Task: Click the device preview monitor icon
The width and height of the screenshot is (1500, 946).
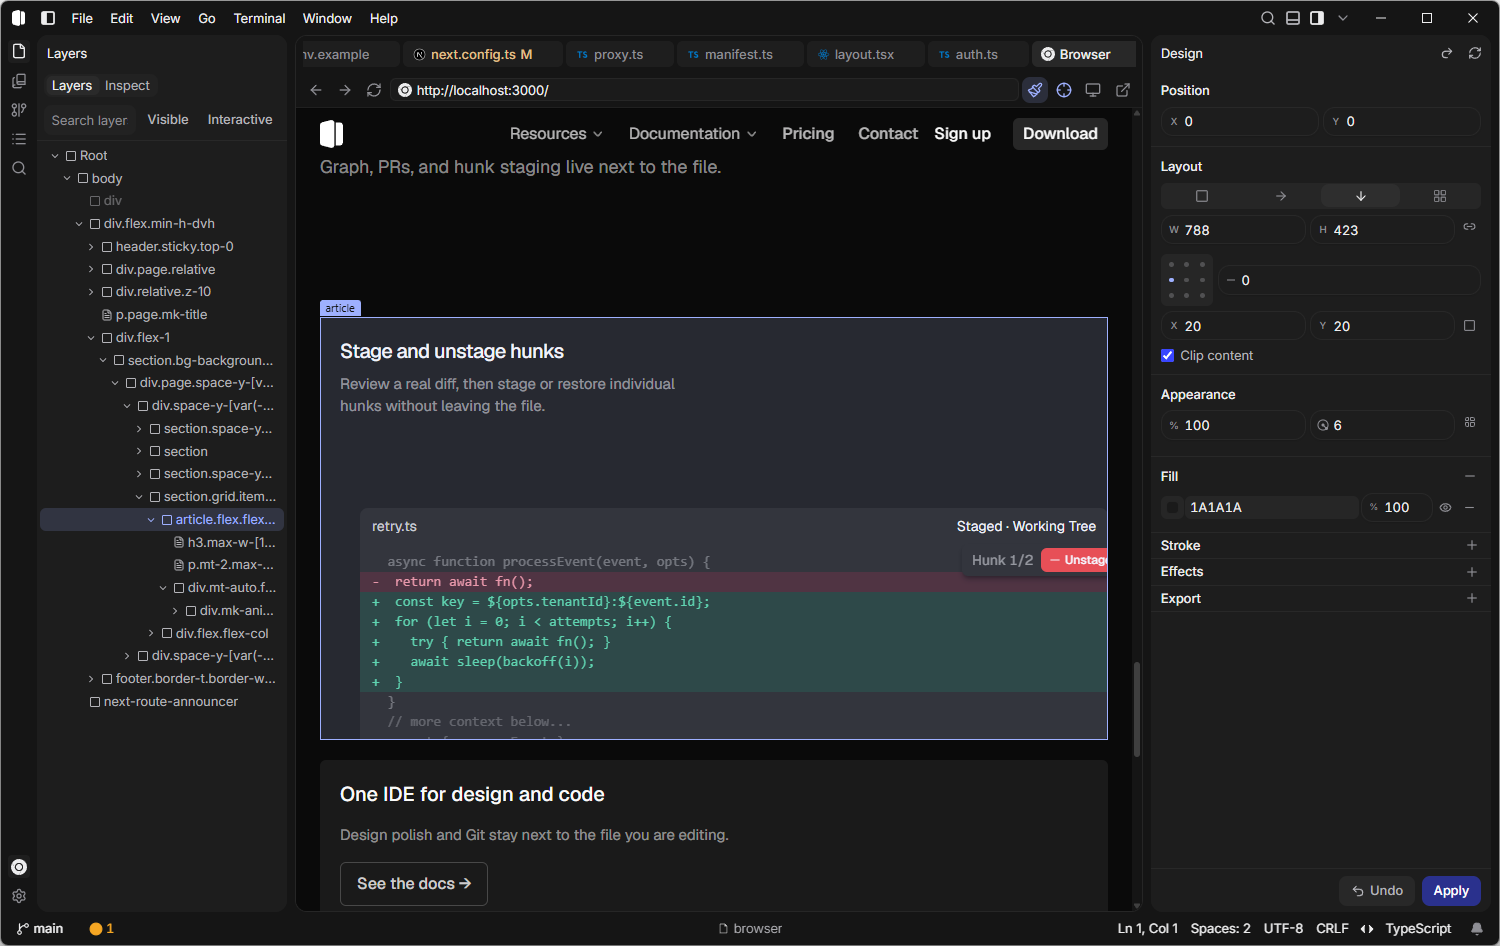Action: pyautogui.click(x=1093, y=90)
